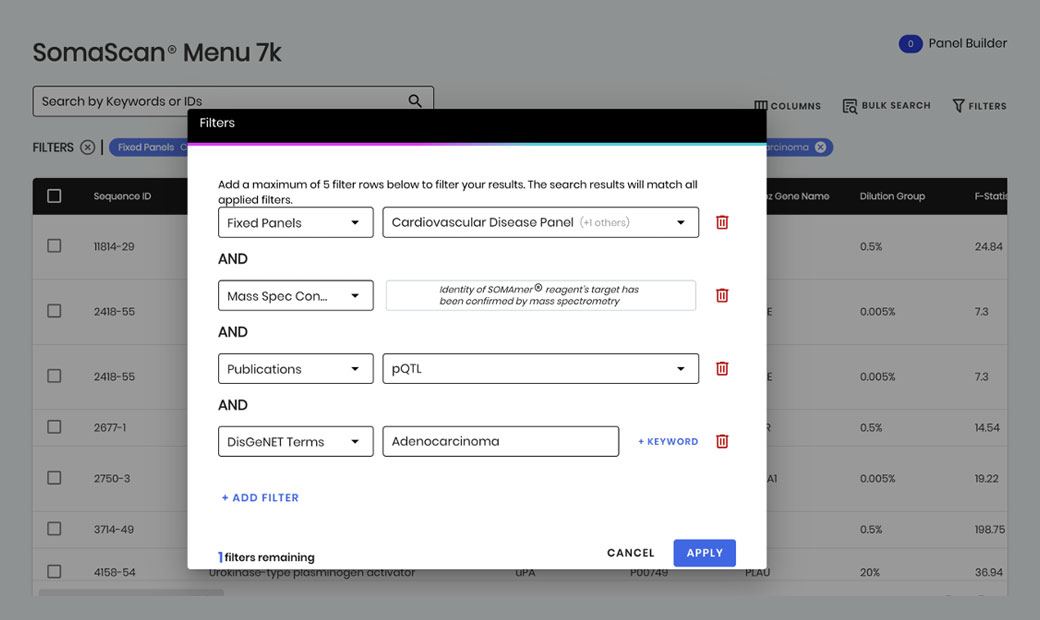Delete the Publications filter row via trash icon
Screen dimensions: 1040x620
722,368
